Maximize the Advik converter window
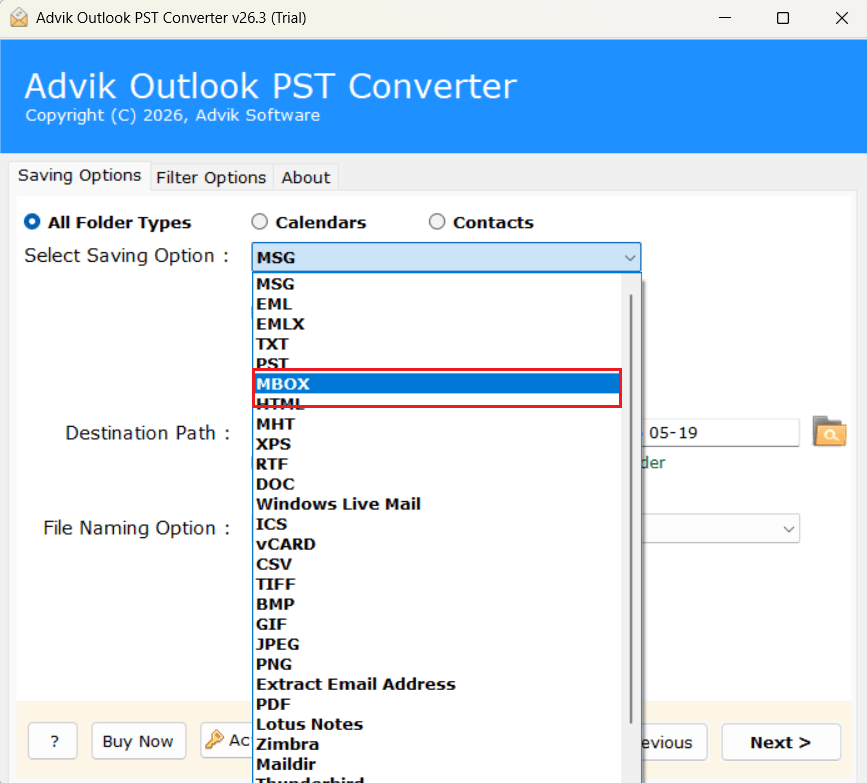 (x=783, y=18)
